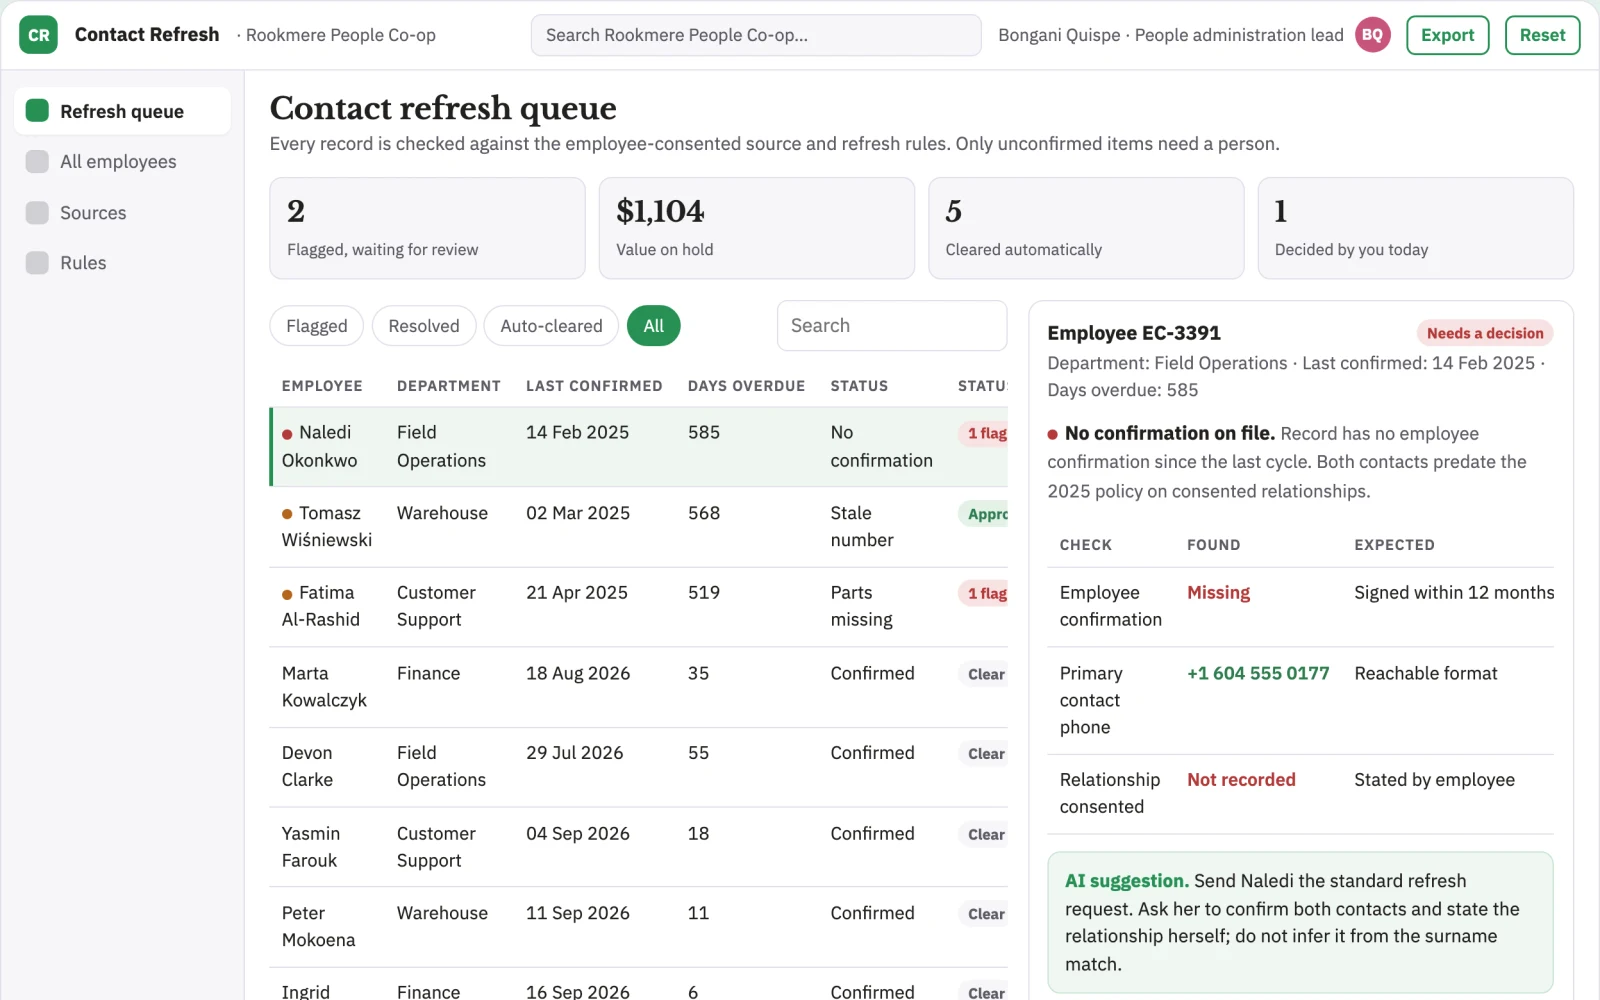
Task: Select Fatima Al-Rashid row
Action: [x=639, y=607]
